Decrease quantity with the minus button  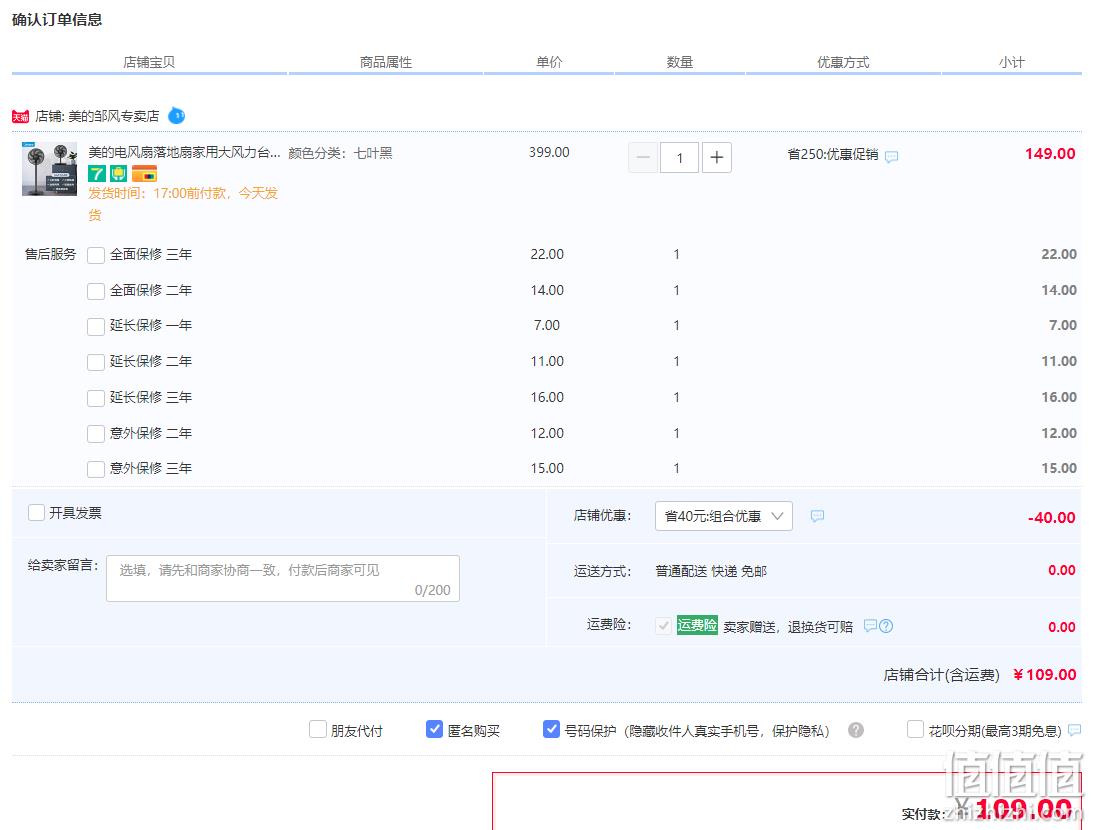[643, 157]
